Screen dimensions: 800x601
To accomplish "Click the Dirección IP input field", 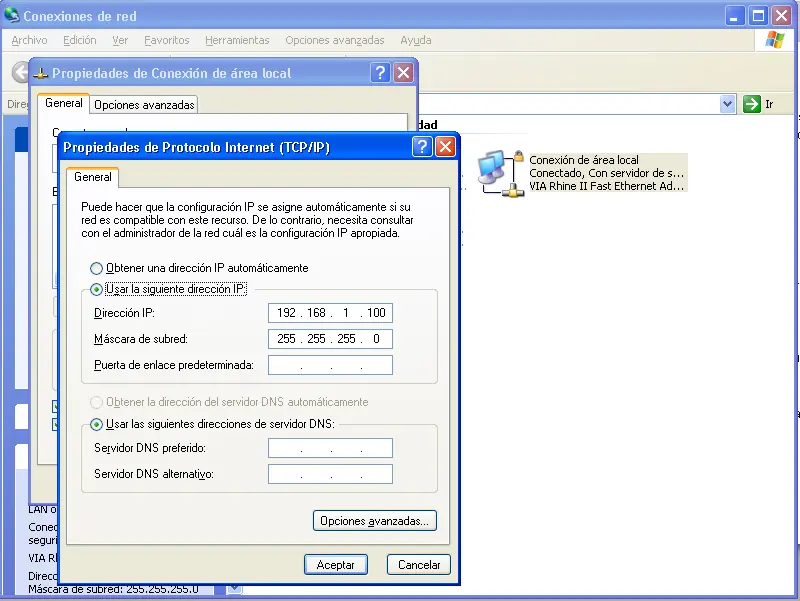I will point(330,313).
